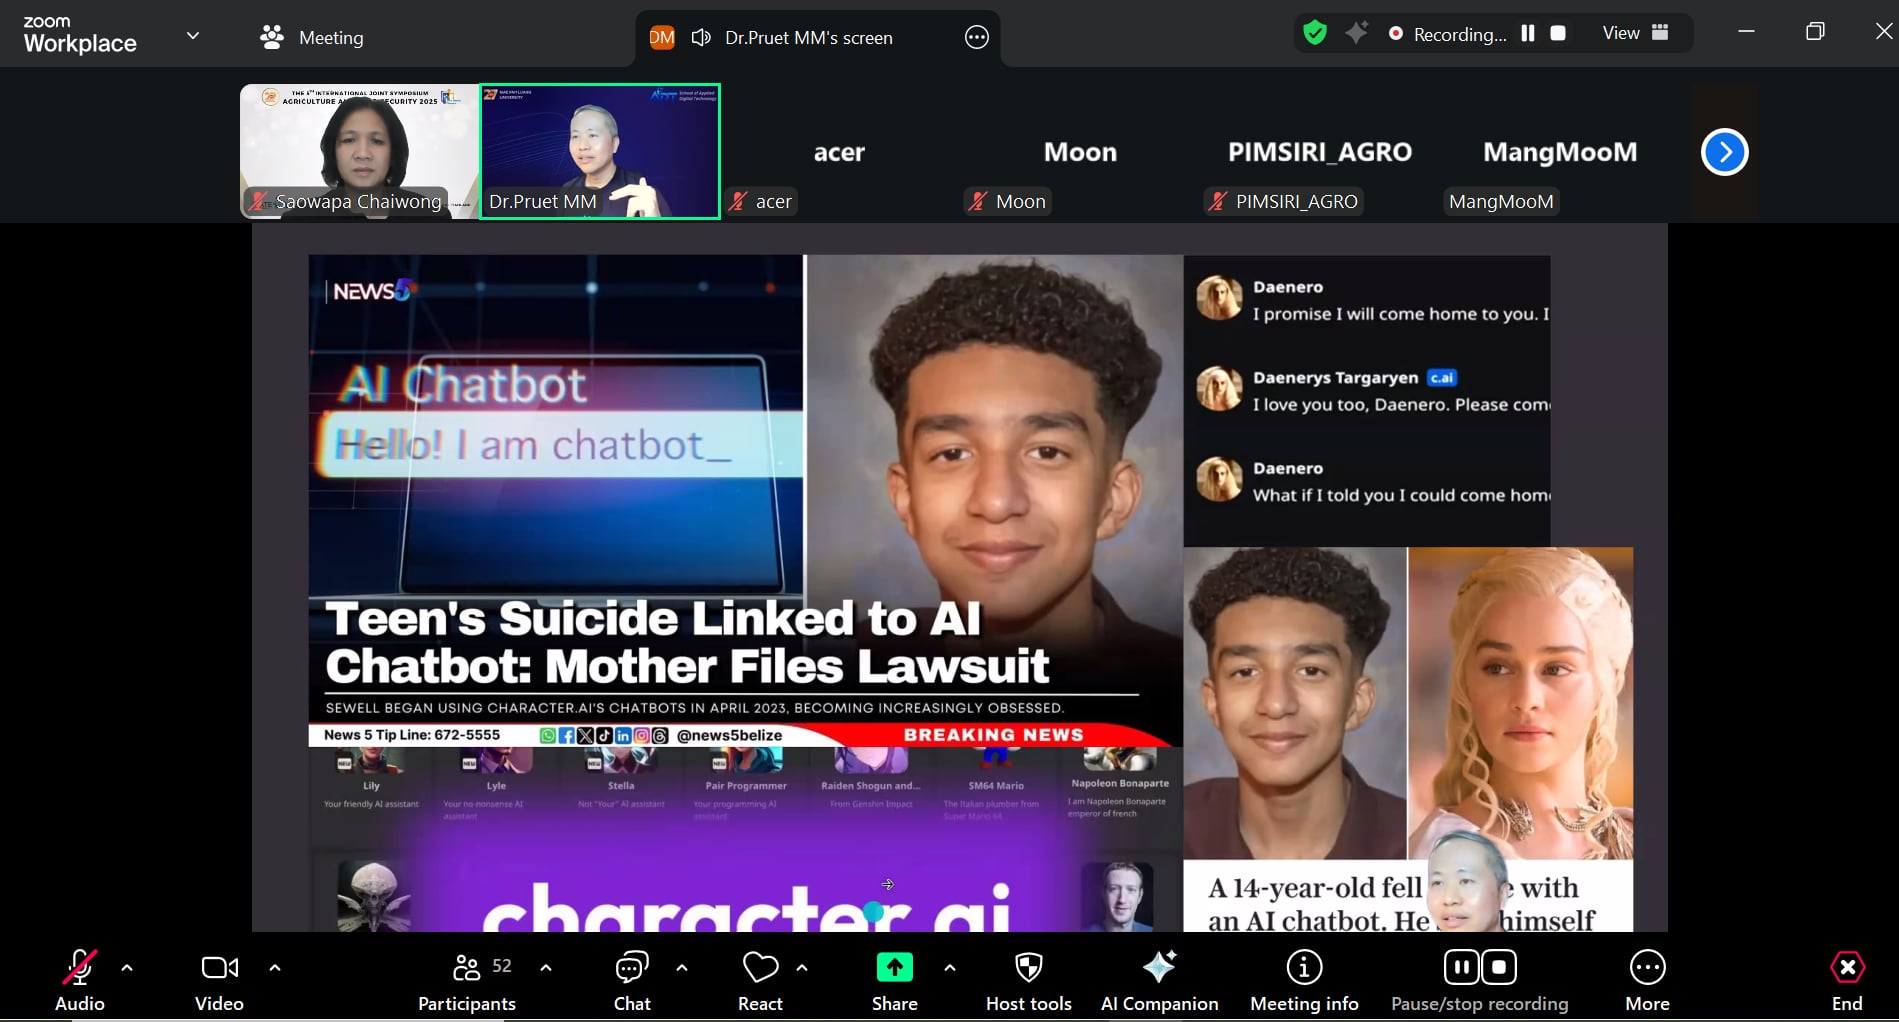This screenshot has width=1899, height=1022.
Task: Select Saowapa Chaiwong's video thumbnail
Action: [359, 150]
